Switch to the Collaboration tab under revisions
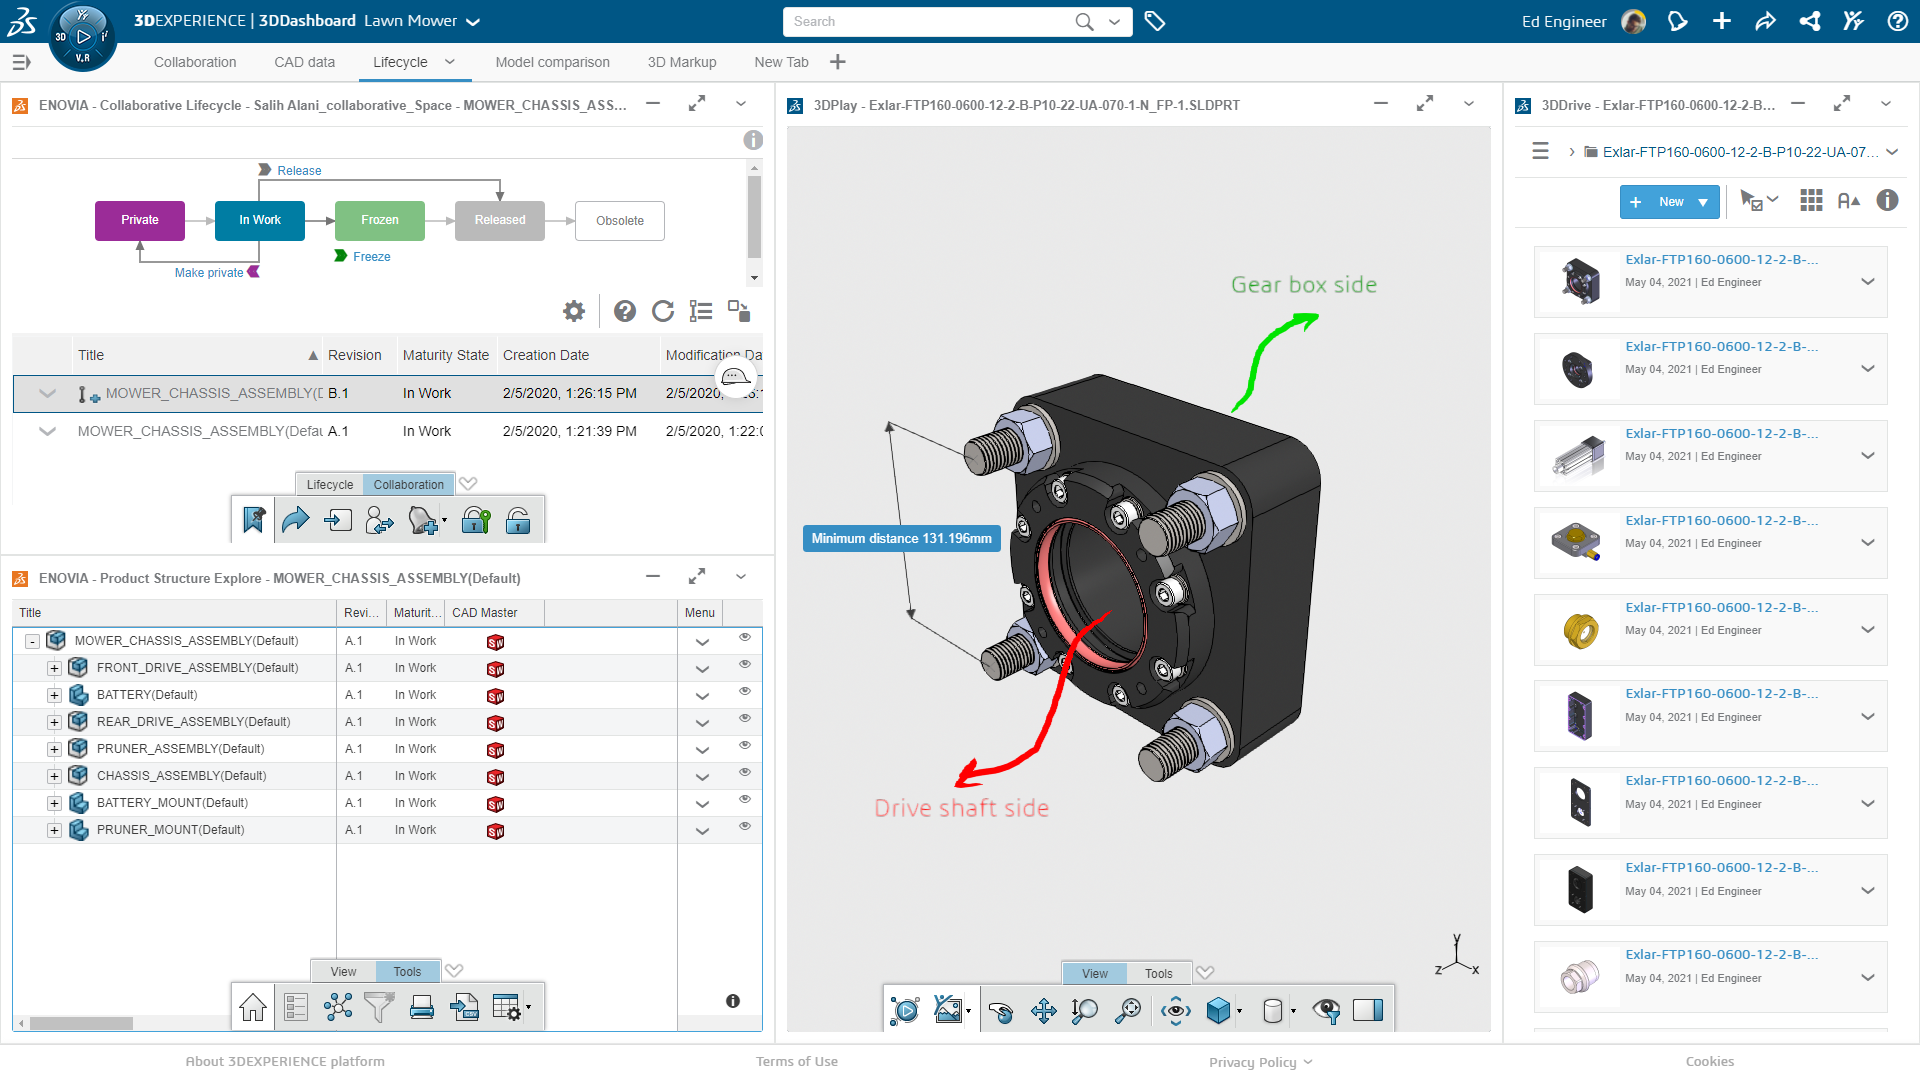Viewport: 1920px width, 1074px height. 407,484
